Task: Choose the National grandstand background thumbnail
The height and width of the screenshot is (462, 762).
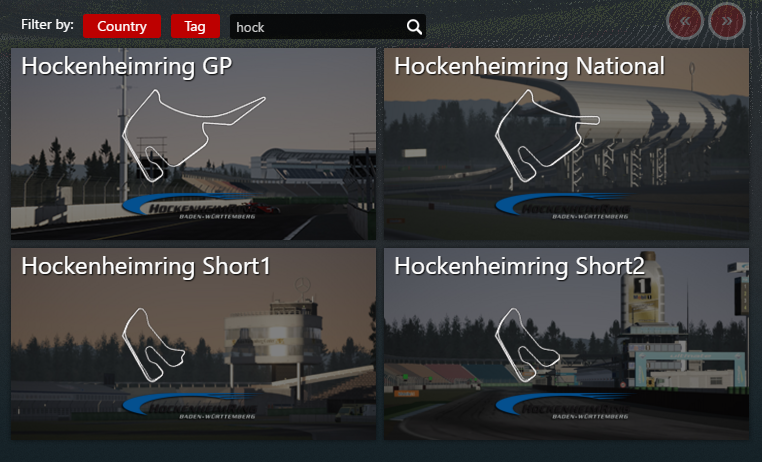Action: tap(566, 144)
